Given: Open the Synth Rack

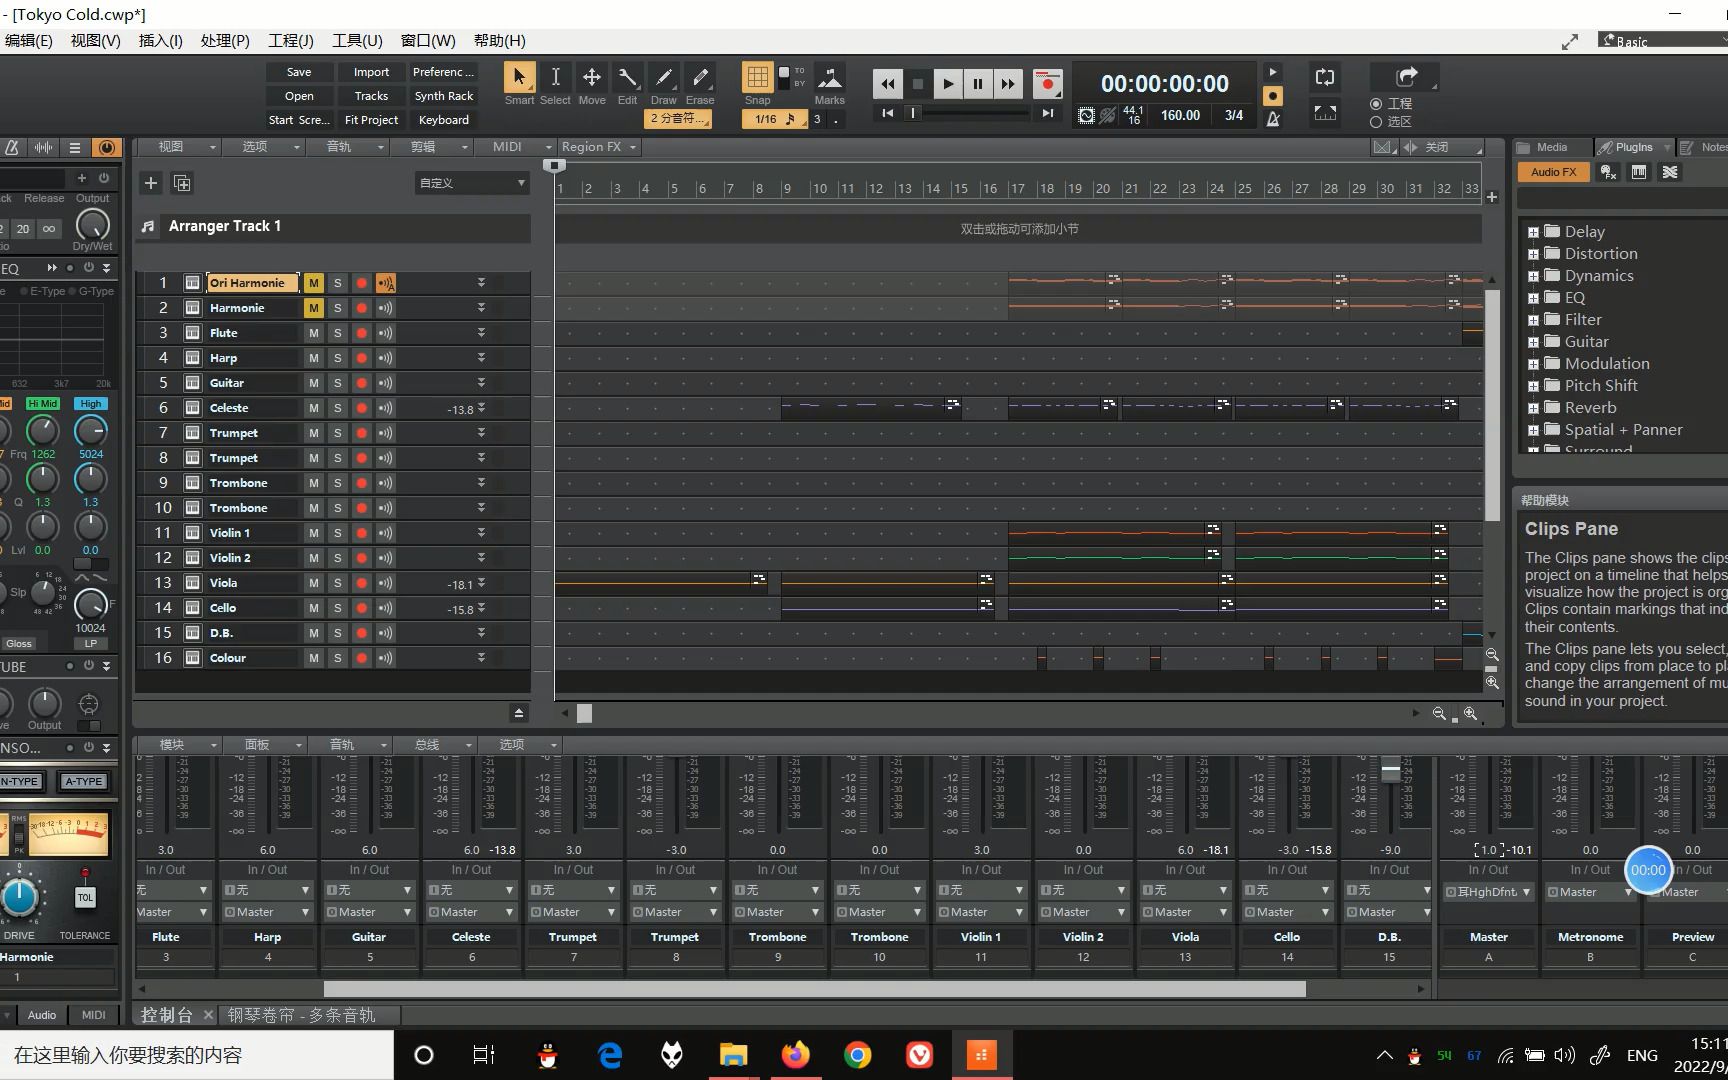Looking at the screenshot, I should tap(444, 96).
